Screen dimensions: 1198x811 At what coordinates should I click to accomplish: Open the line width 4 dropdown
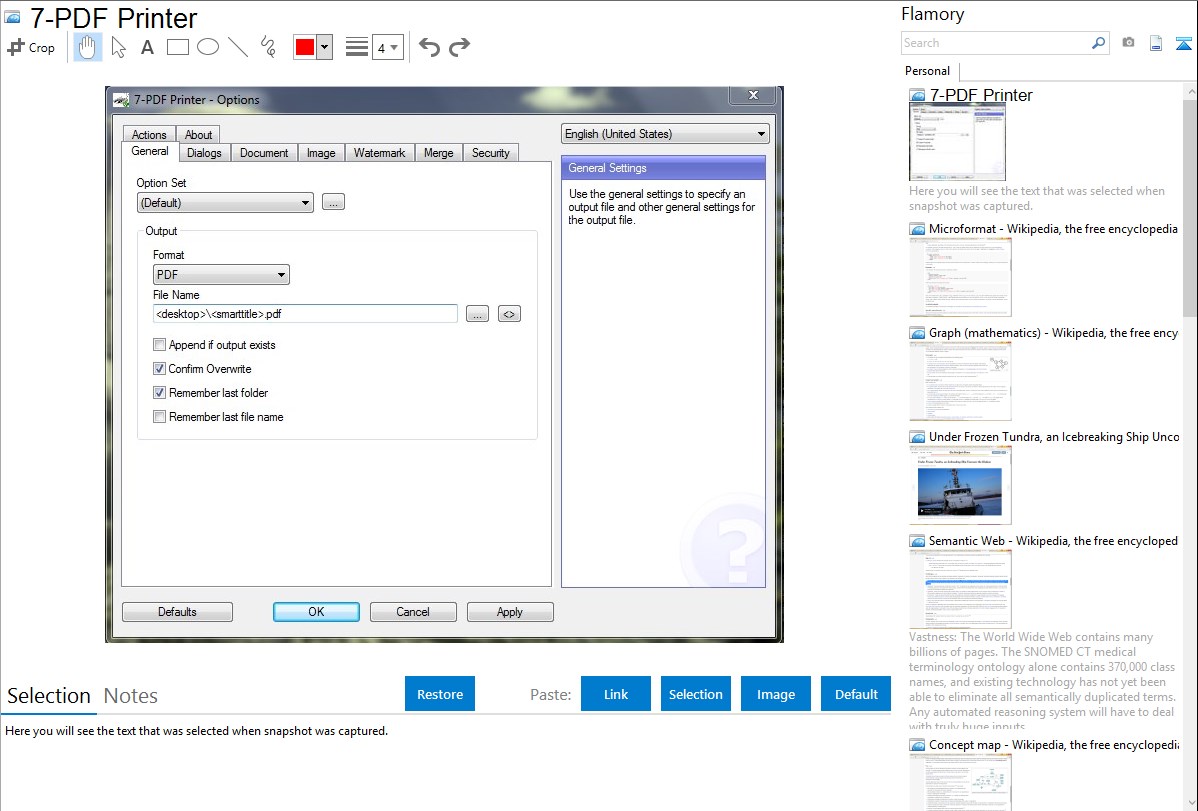387,47
